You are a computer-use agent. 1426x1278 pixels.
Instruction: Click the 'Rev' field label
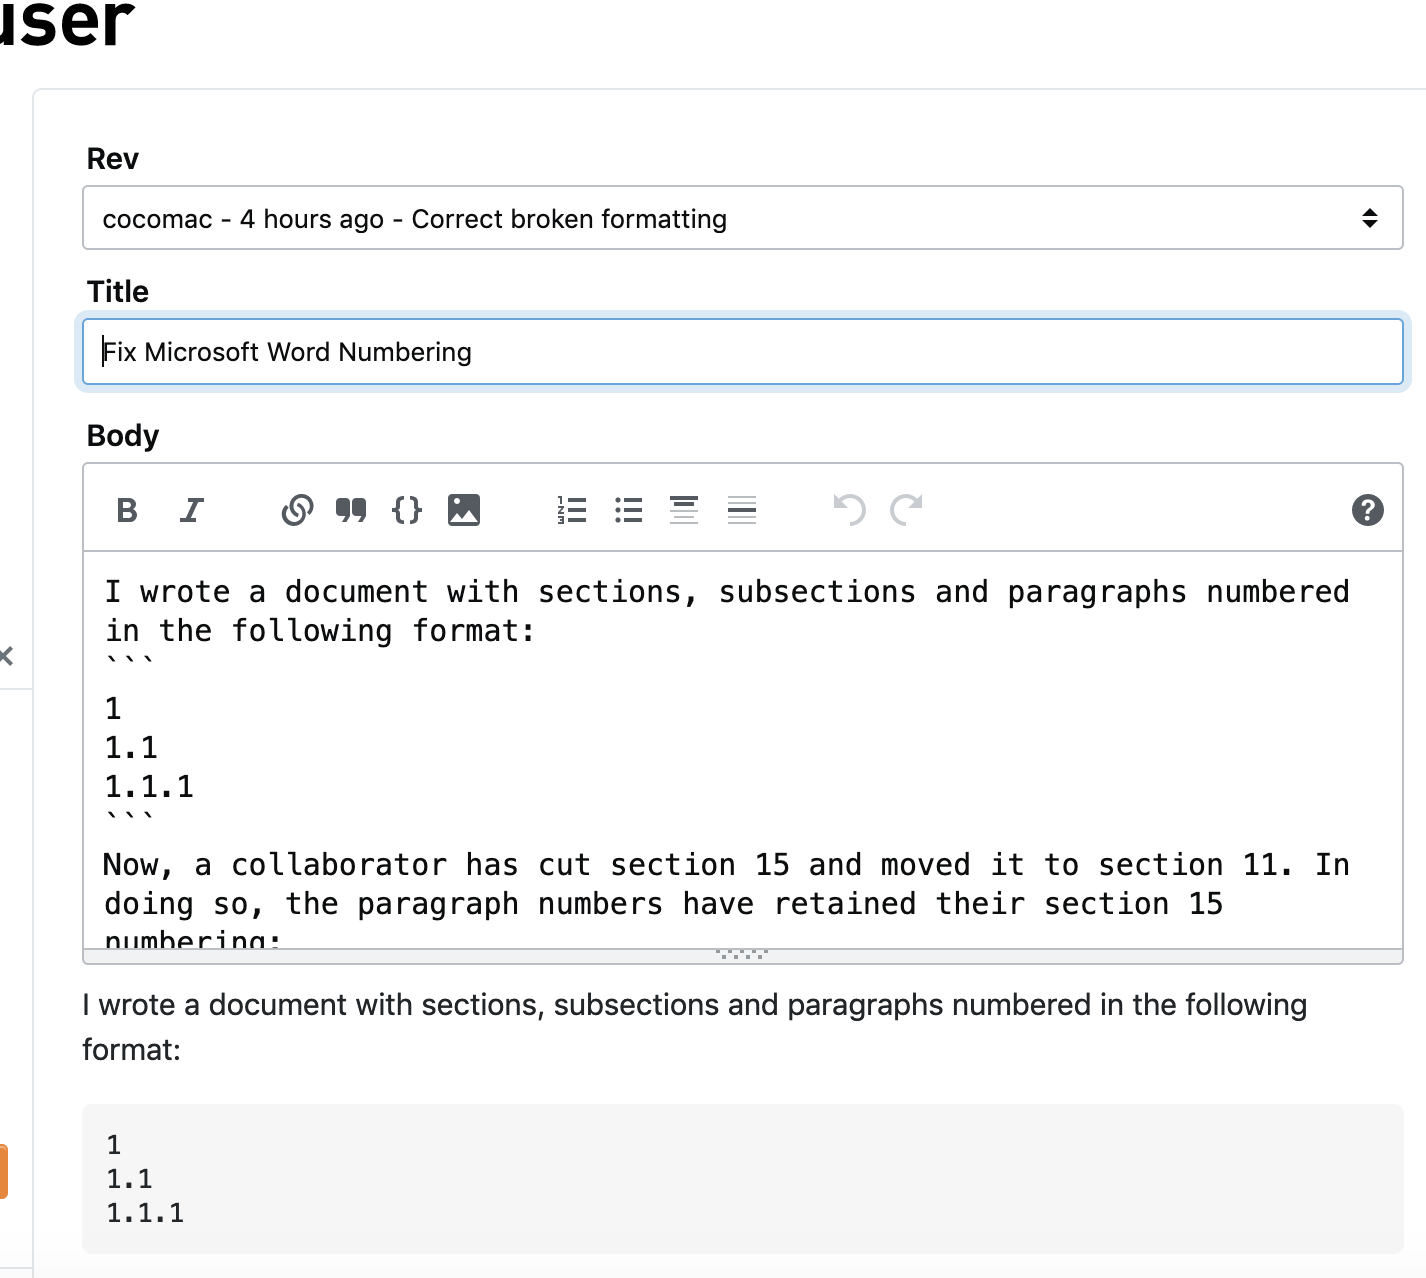click(112, 159)
